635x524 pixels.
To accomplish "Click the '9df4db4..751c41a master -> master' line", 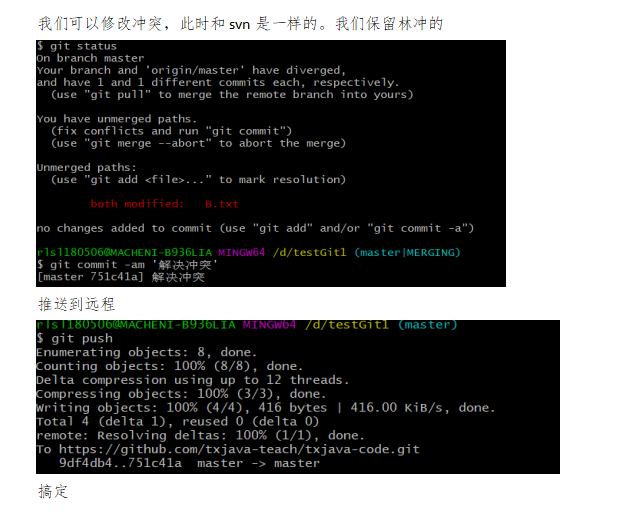I will coord(189,463).
